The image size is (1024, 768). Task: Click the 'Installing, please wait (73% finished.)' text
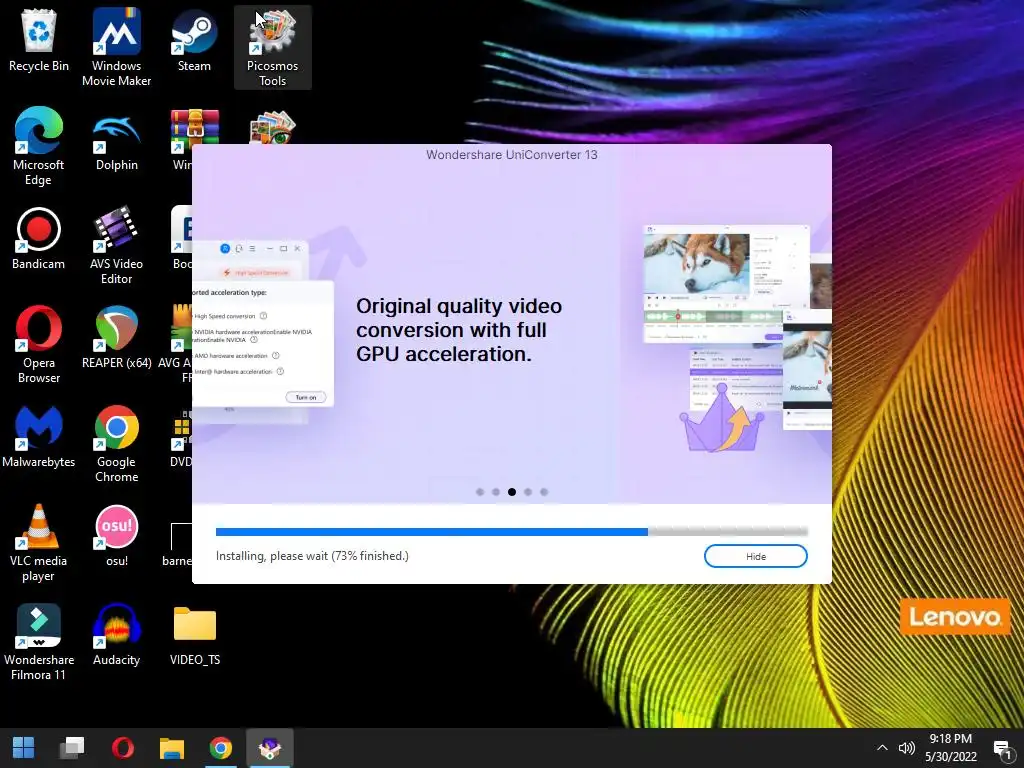point(312,556)
